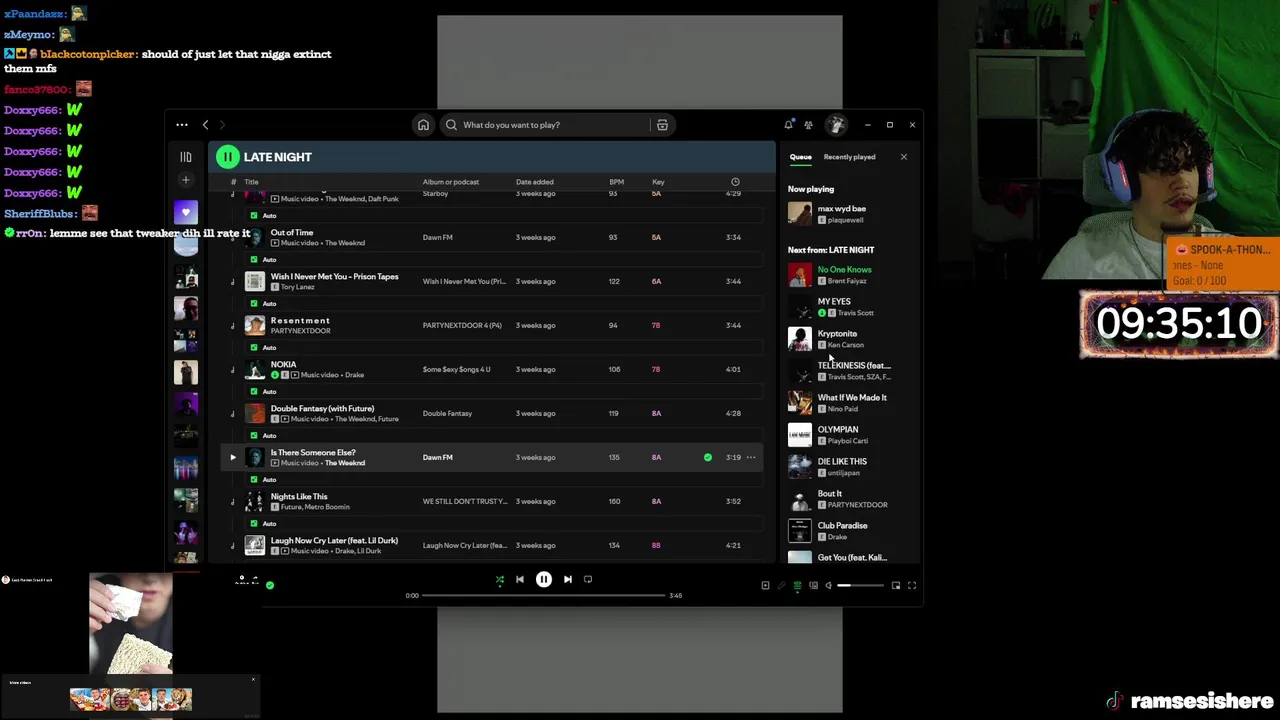Screen dimensions: 1280x720
Task: Open the notifications bell
Action: 788,125
